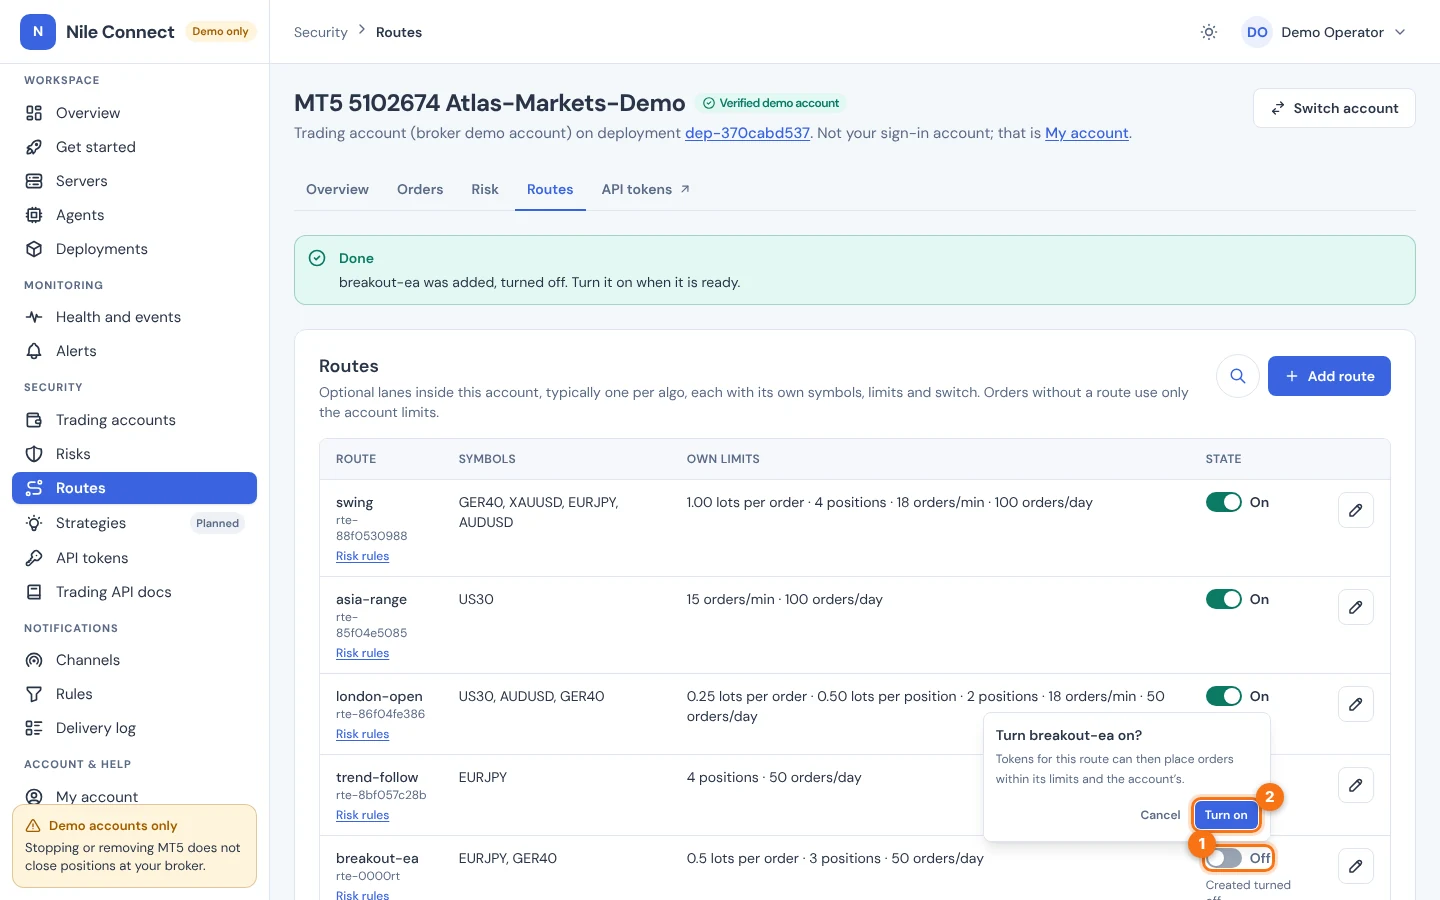Screen dimensions: 1440x900
Task: Turn off the london-open route switch
Action: click(1223, 696)
